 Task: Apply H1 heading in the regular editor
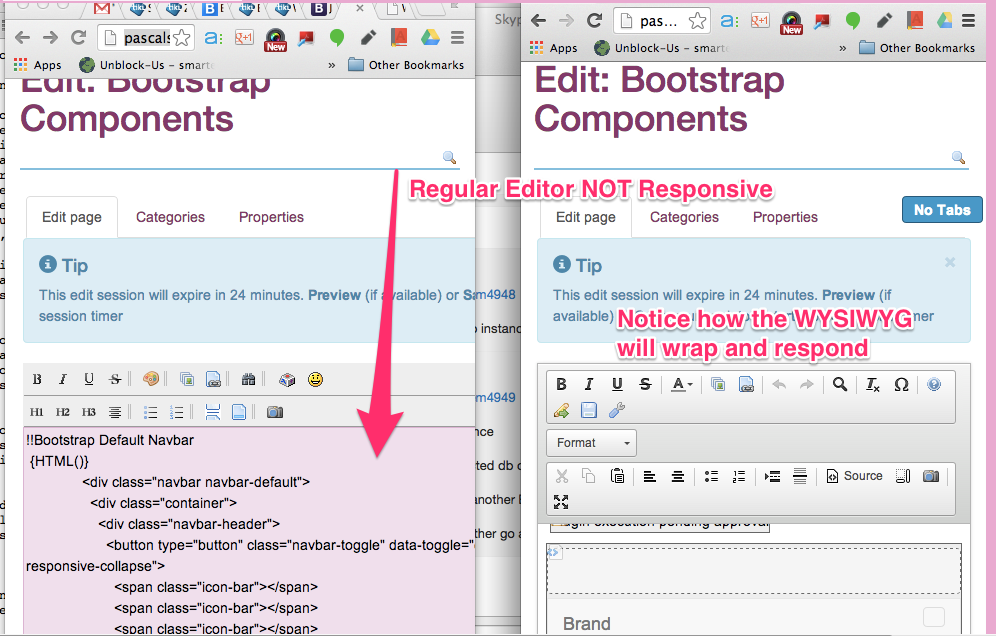coord(37,412)
